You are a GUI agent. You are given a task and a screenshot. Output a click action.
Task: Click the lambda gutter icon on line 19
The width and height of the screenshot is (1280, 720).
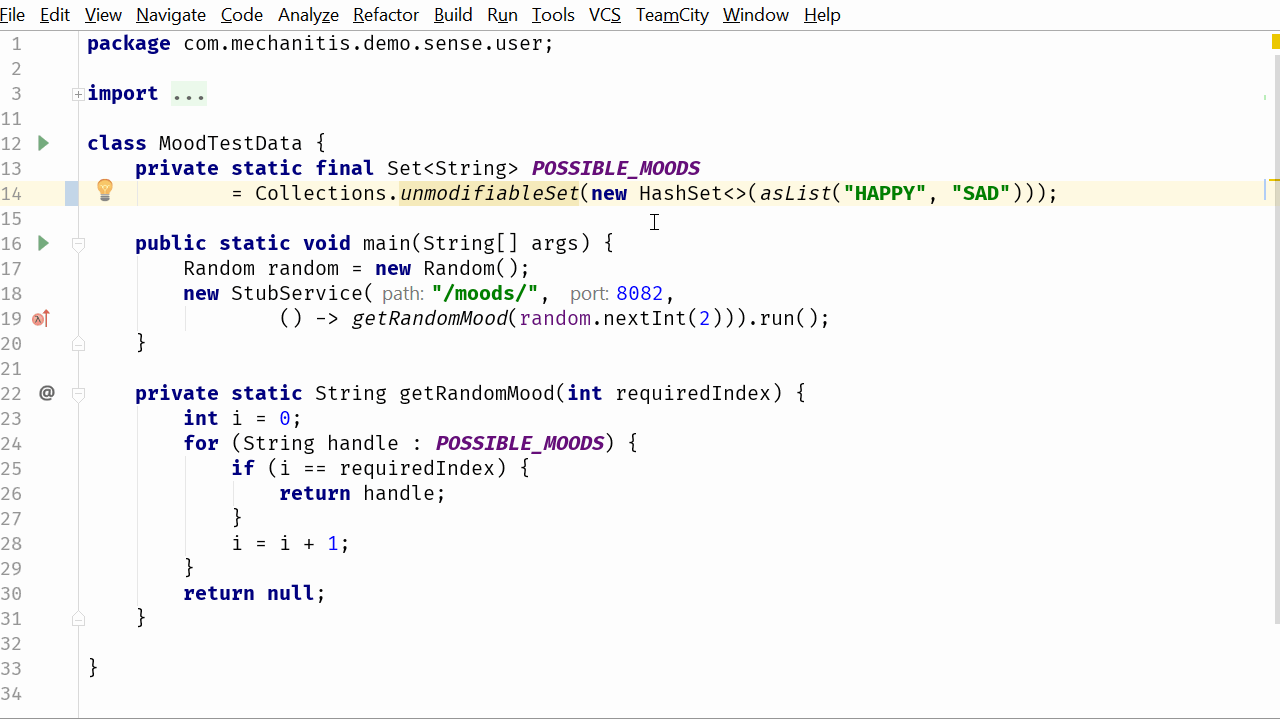pyautogui.click(x=38, y=318)
